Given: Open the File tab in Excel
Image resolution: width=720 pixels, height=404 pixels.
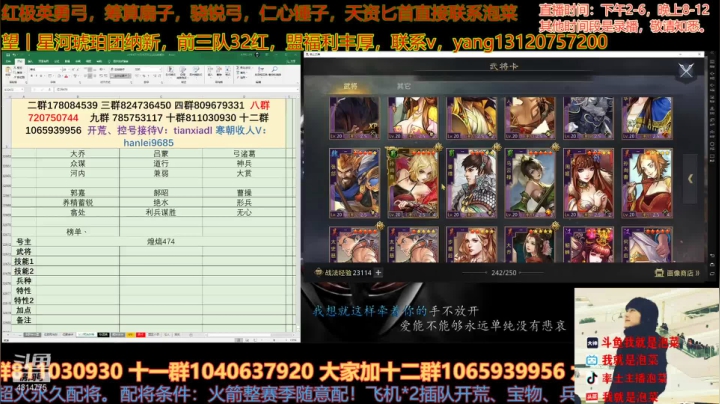Looking at the screenshot, I should (8, 61).
